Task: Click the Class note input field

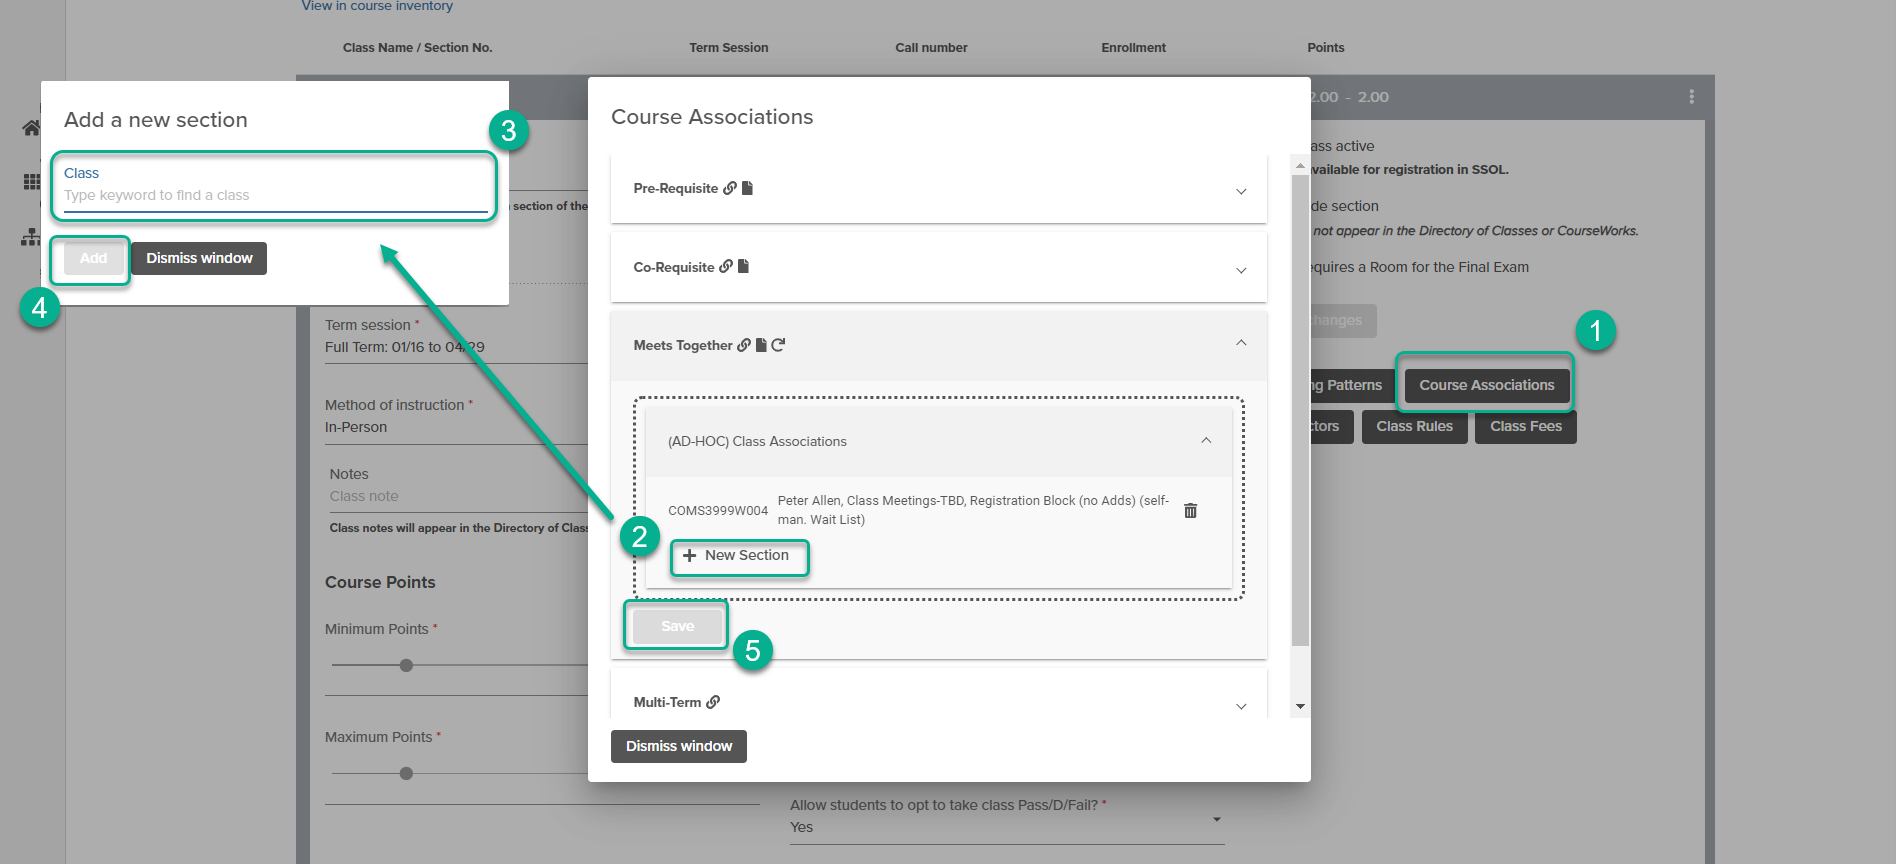Action: tap(458, 496)
